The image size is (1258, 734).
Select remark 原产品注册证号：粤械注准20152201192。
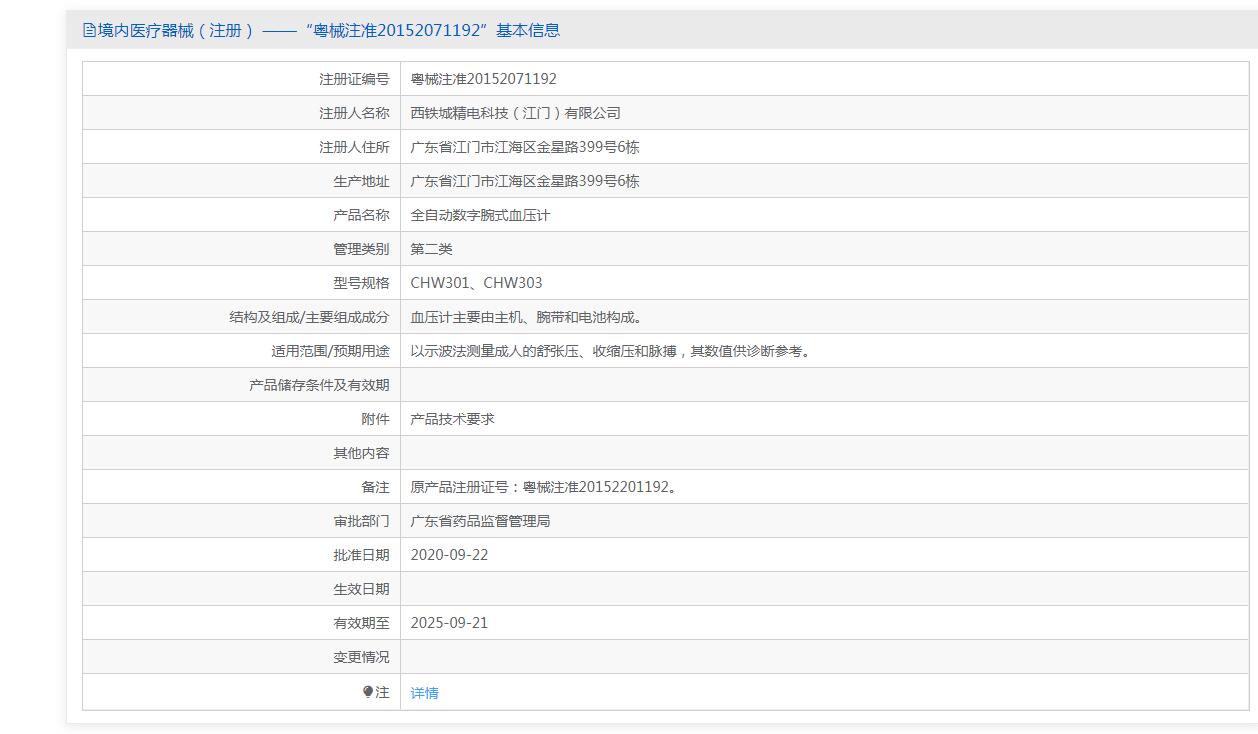(x=546, y=487)
